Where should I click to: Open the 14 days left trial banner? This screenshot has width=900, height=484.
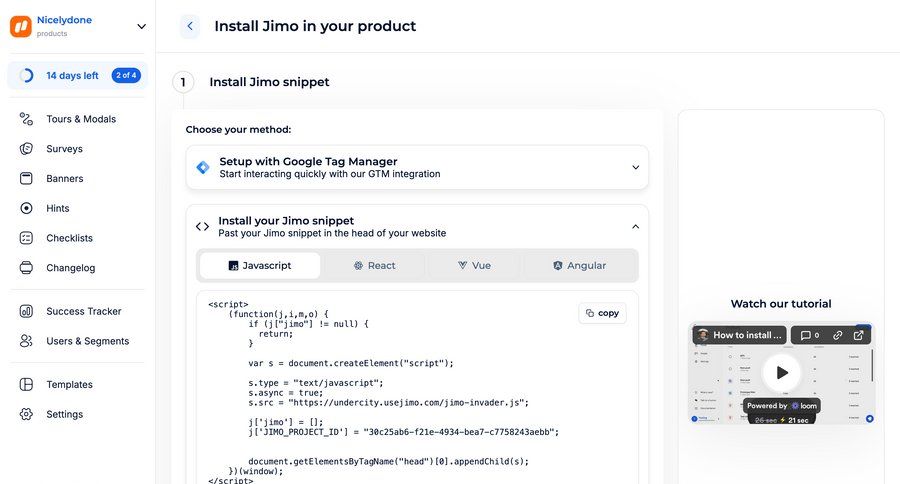pos(77,75)
